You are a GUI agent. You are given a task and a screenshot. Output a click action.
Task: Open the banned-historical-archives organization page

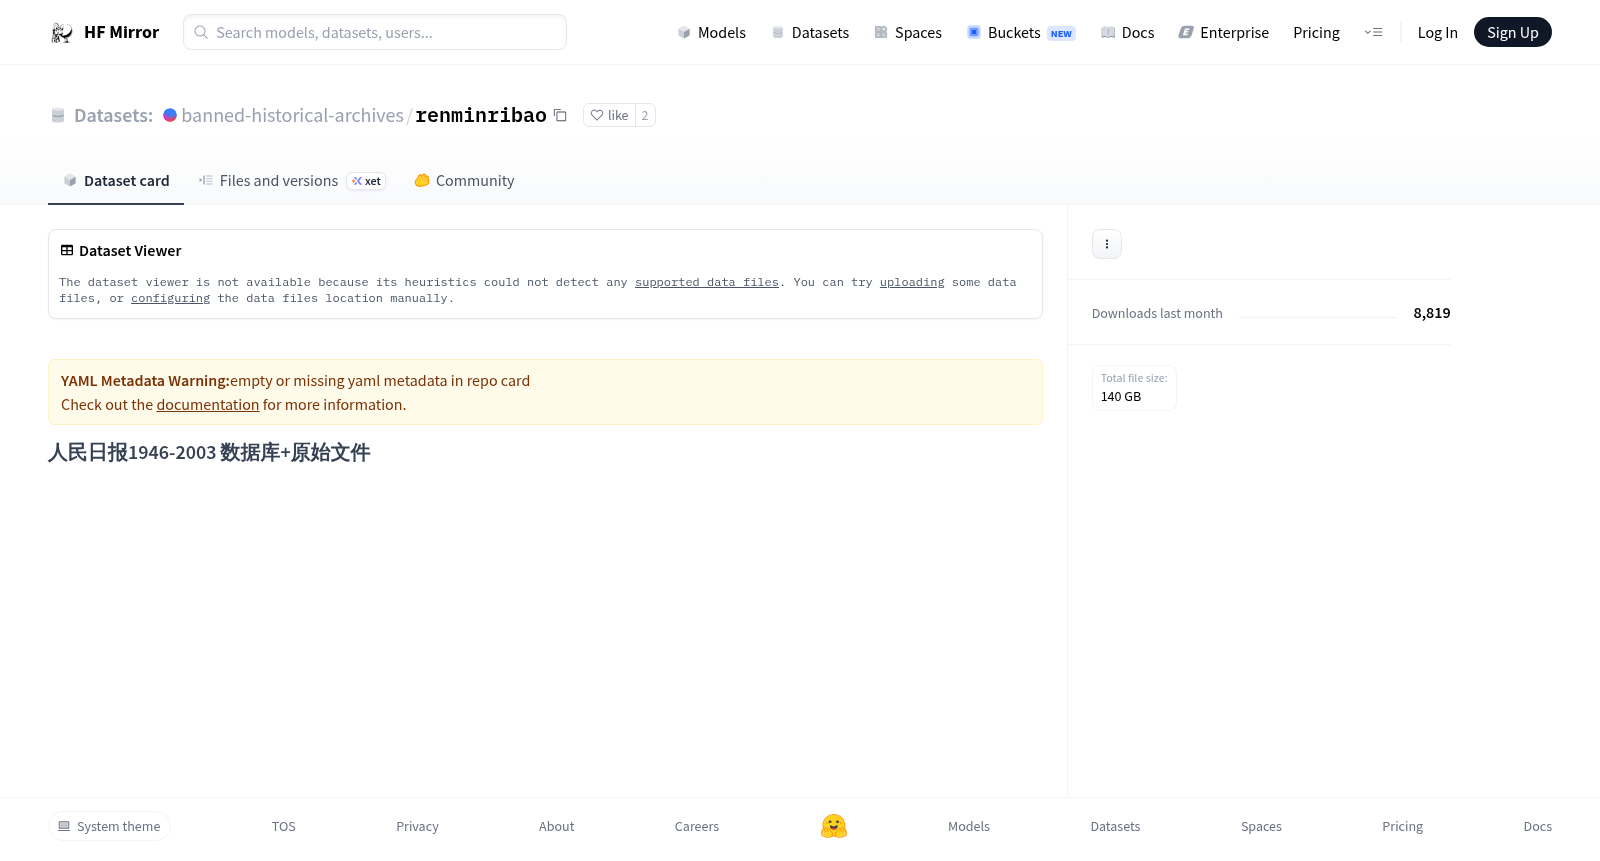[293, 115]
